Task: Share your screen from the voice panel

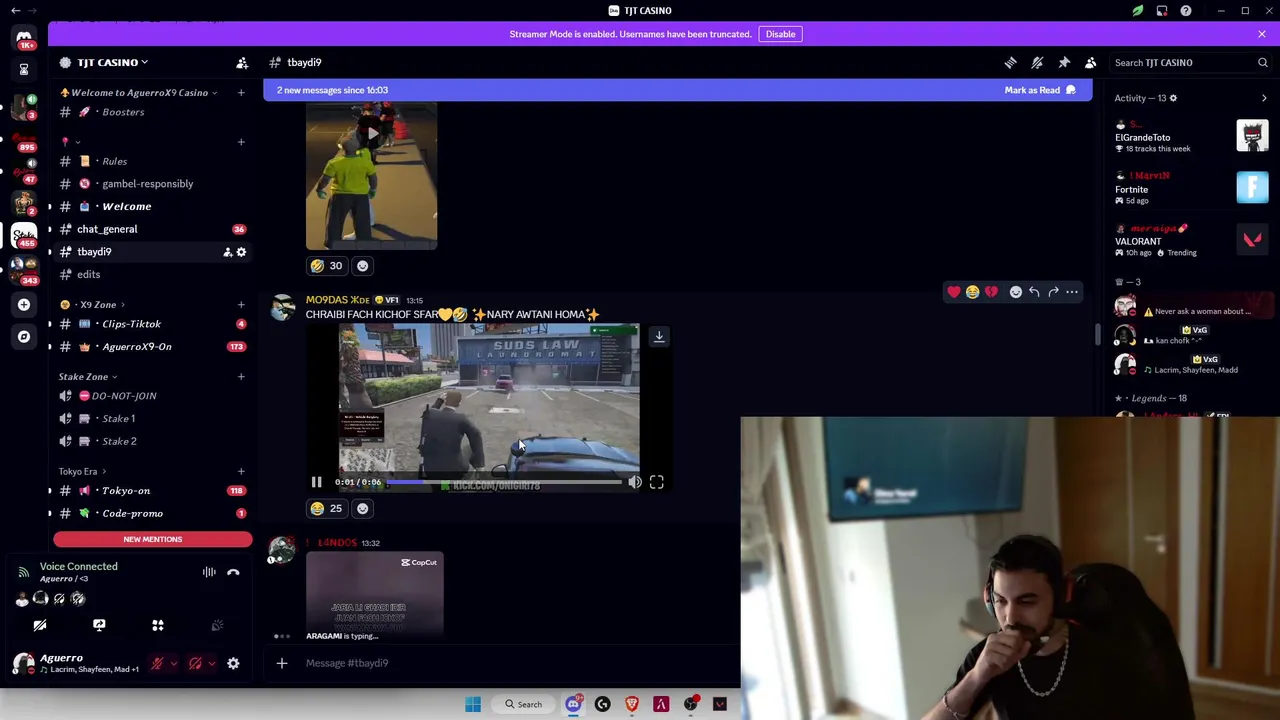Action: [99, 625]
